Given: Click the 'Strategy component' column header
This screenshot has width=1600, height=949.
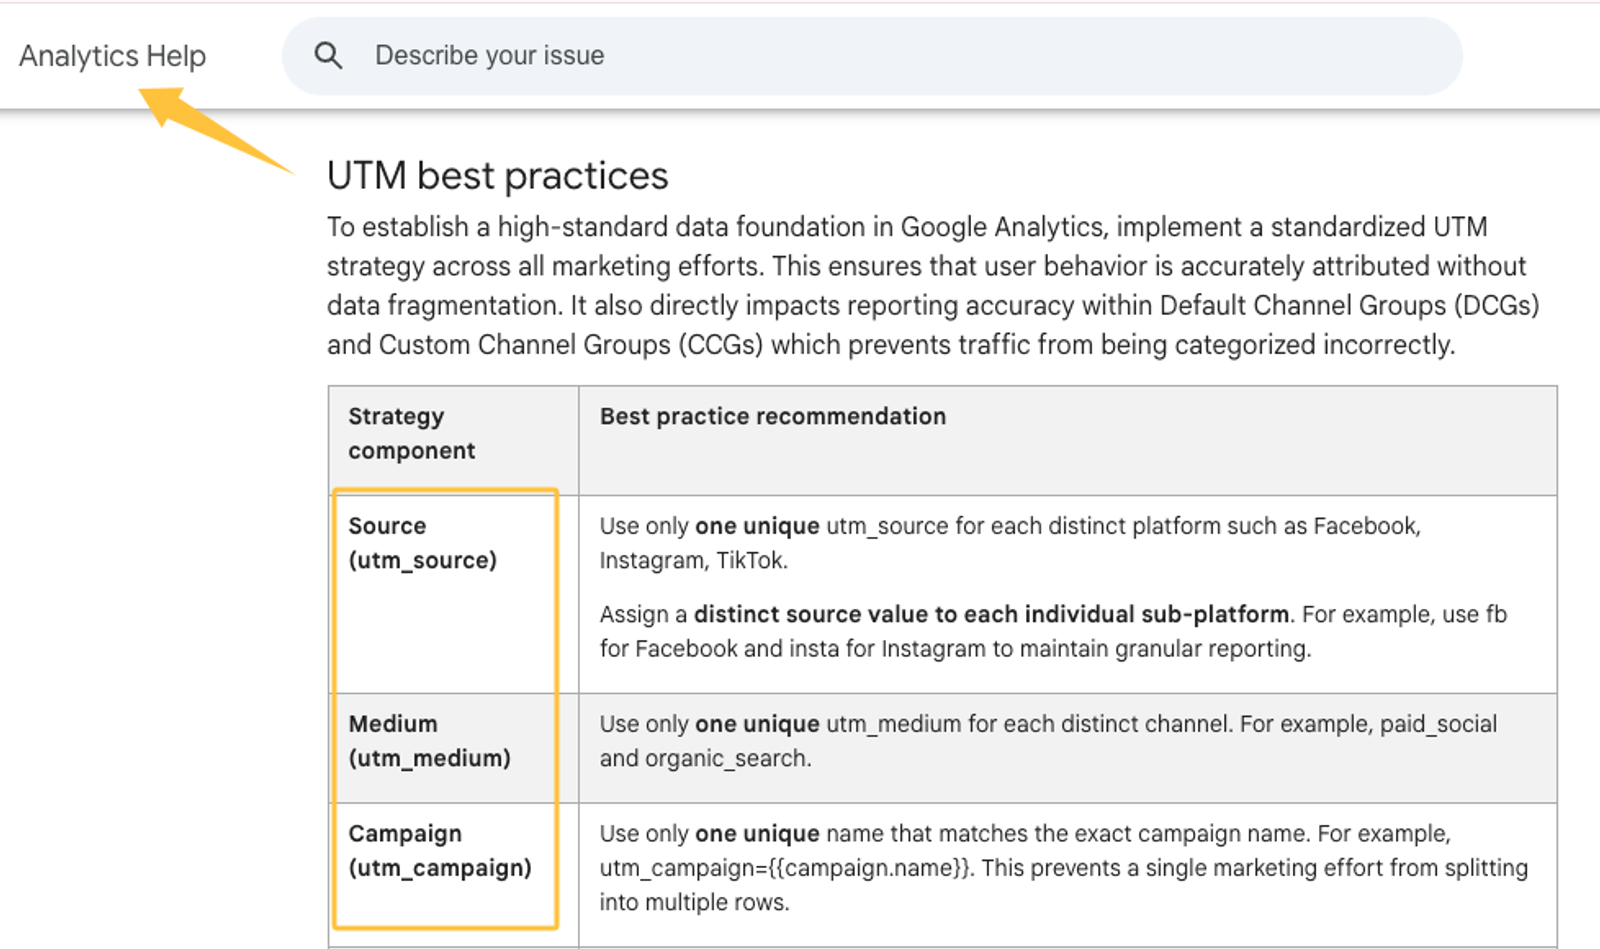Looking at the screenshot, I should tap(454, 440).
